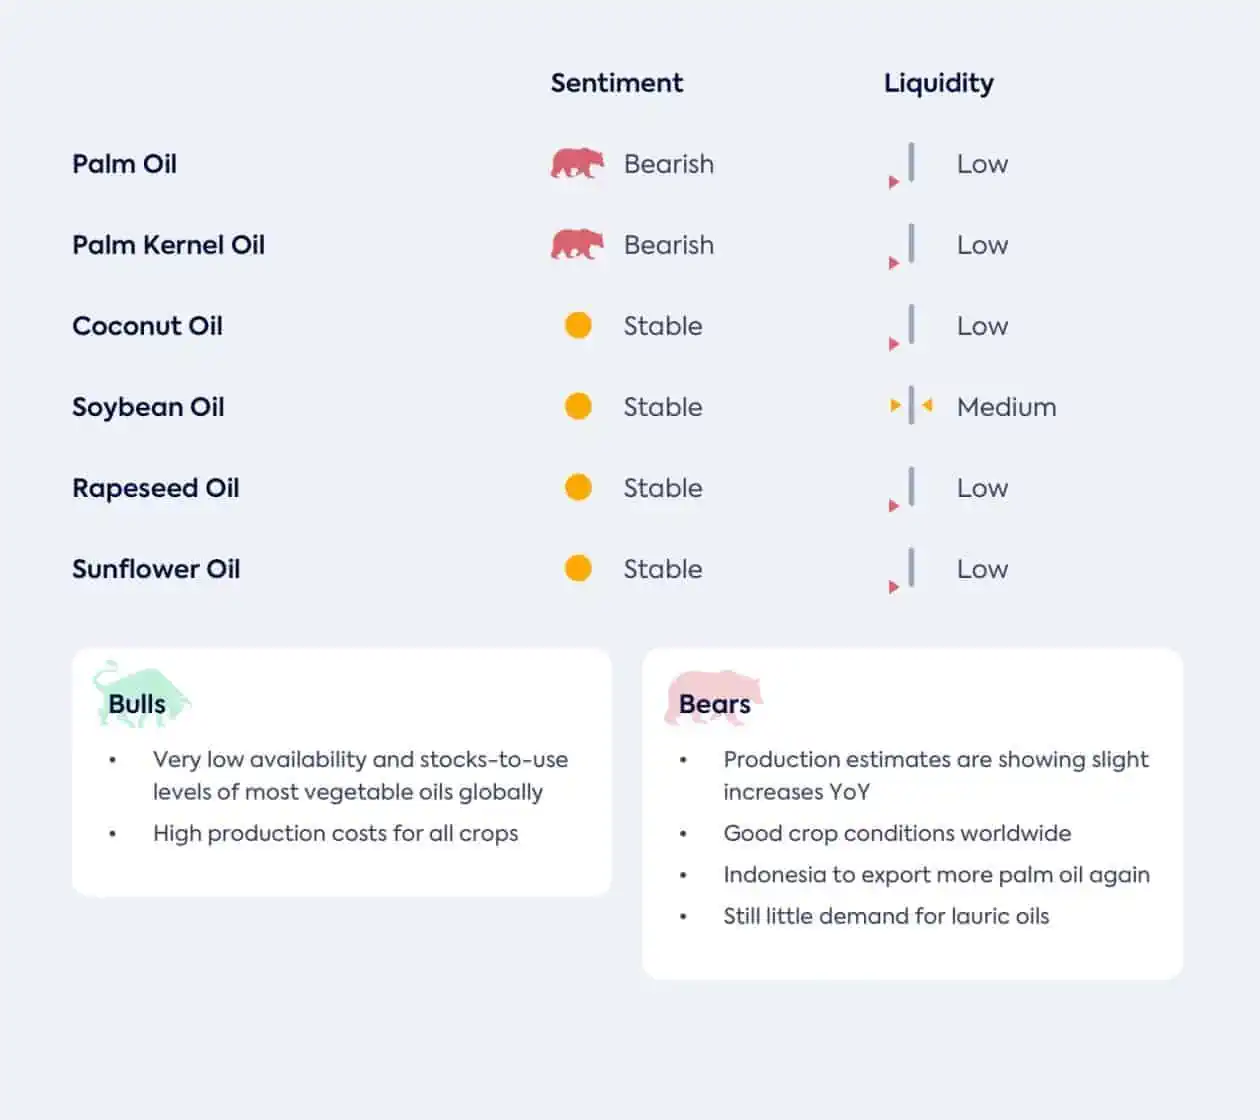
Task: Click the Bearish label for Palm Kernel Oil
Action: tap(669, 245)
